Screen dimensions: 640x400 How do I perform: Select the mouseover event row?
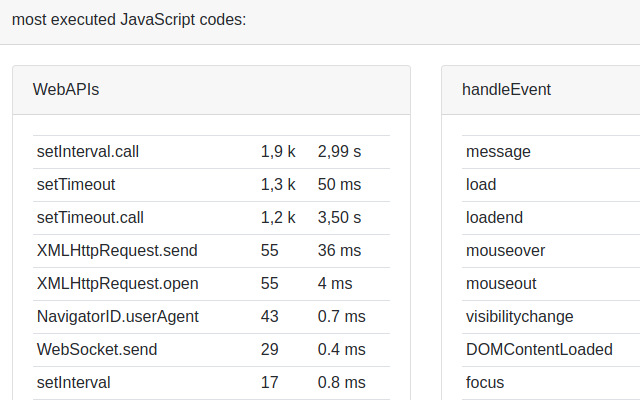[551, 251]
